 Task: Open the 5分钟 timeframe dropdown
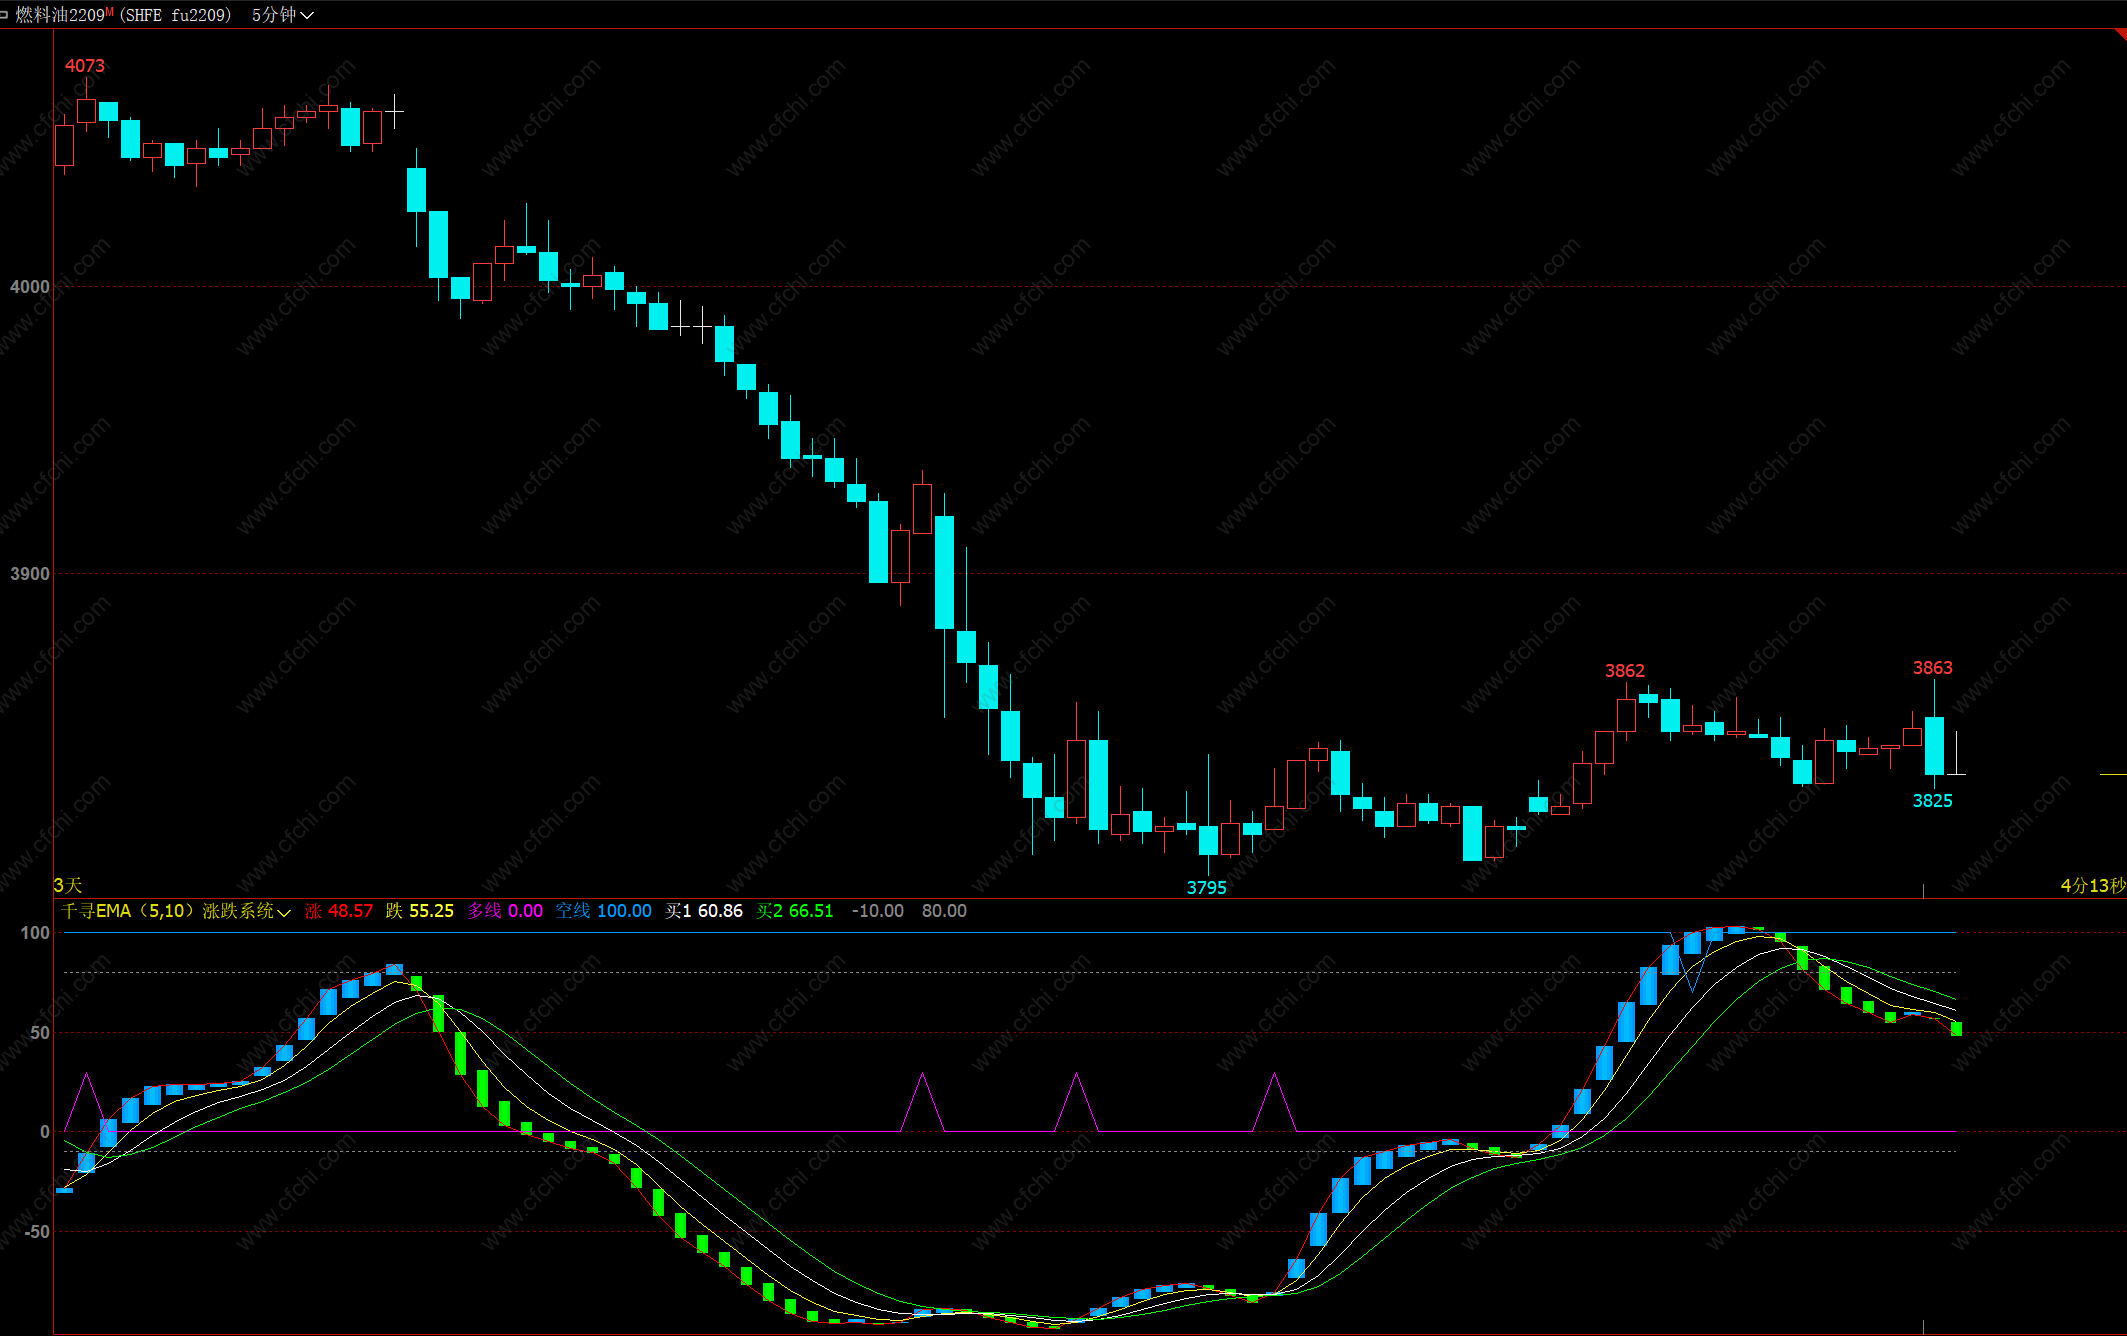click(x=282, y=15)
